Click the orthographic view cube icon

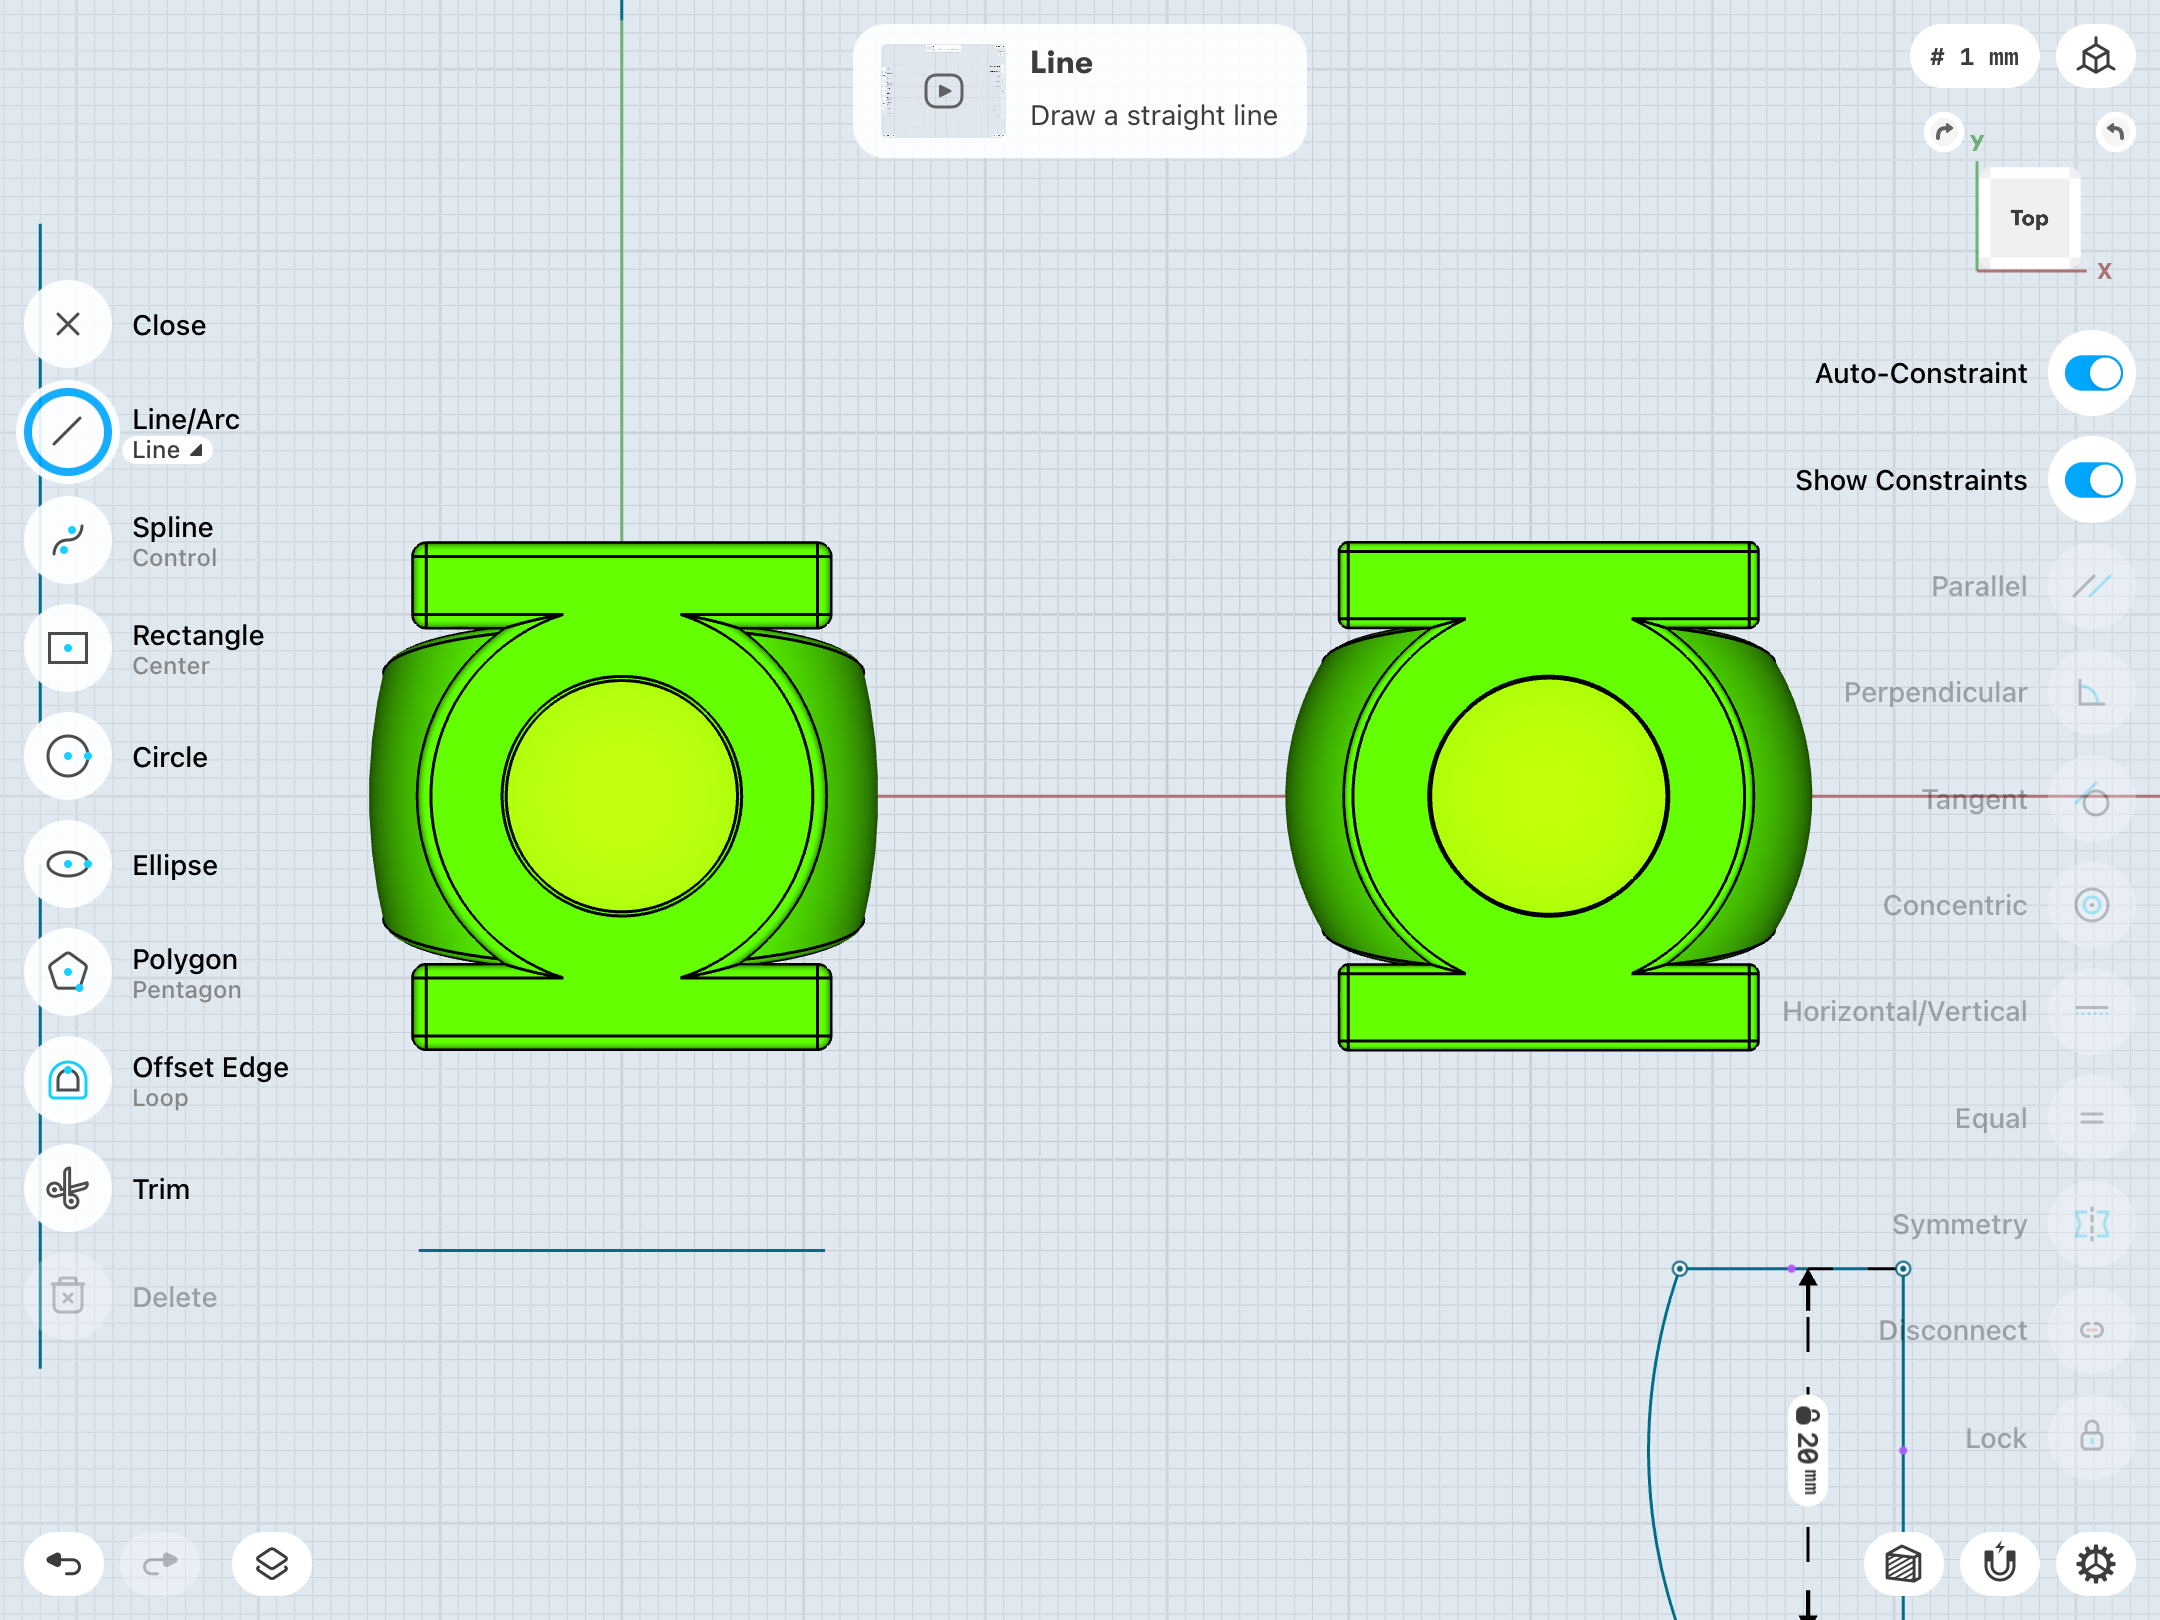[2096, 57]
